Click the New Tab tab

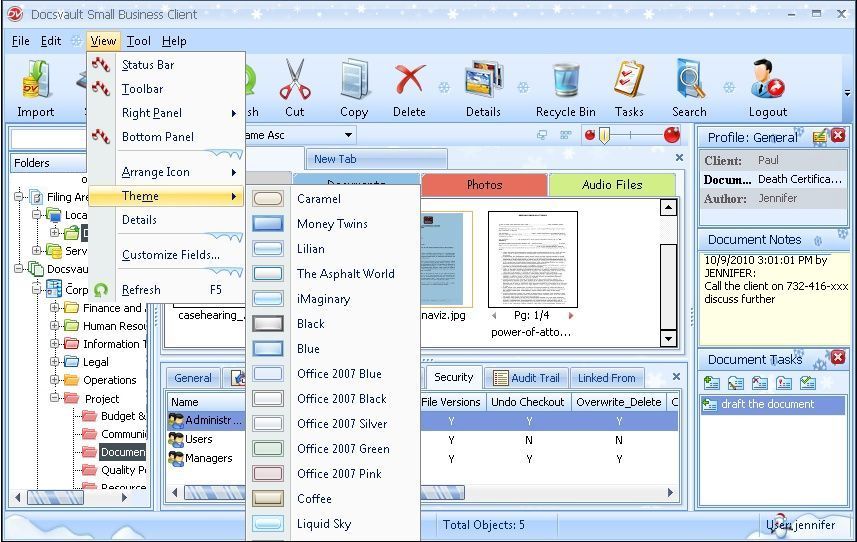point(377,159)
